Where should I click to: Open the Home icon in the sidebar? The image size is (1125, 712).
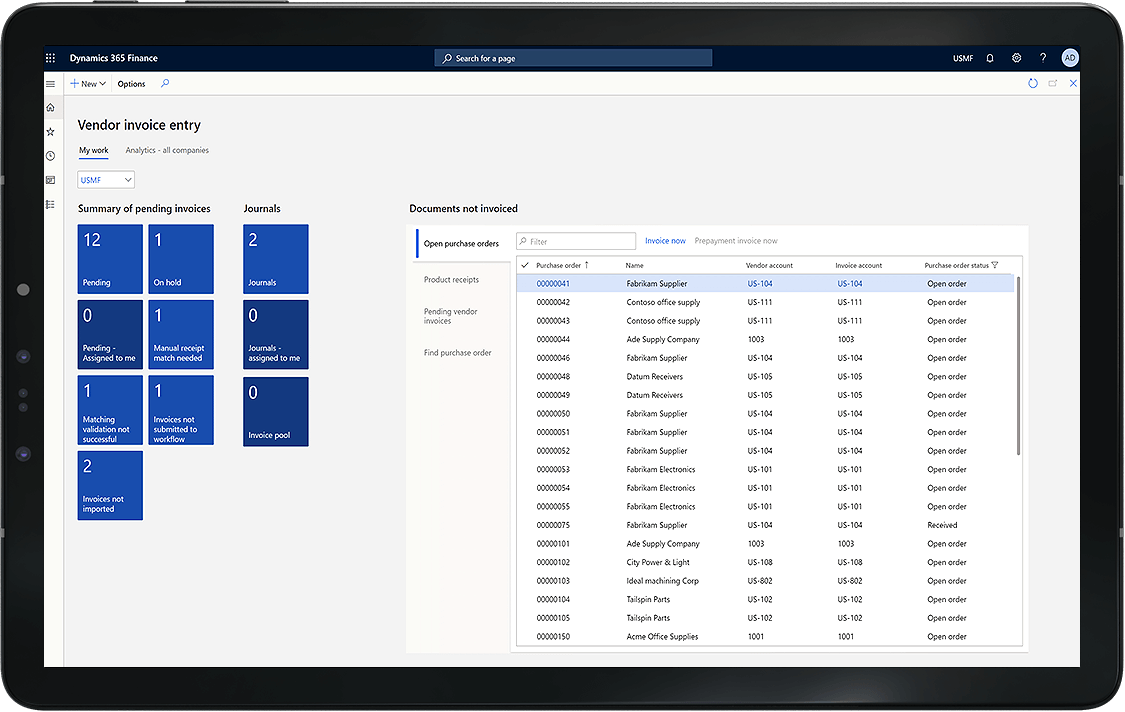tap(51, 107)
